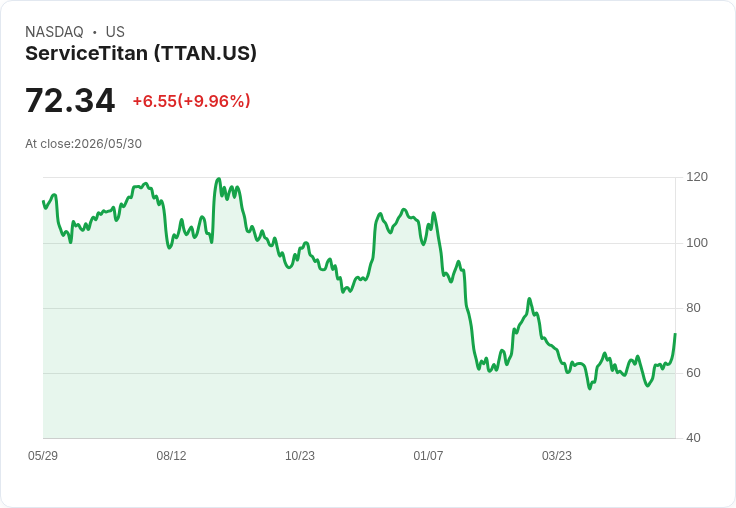The width and height of the screenshot is (736, 508).
Task: Select the 01/07 date marker
Action: pyautogui.click(x=428, y=455)
